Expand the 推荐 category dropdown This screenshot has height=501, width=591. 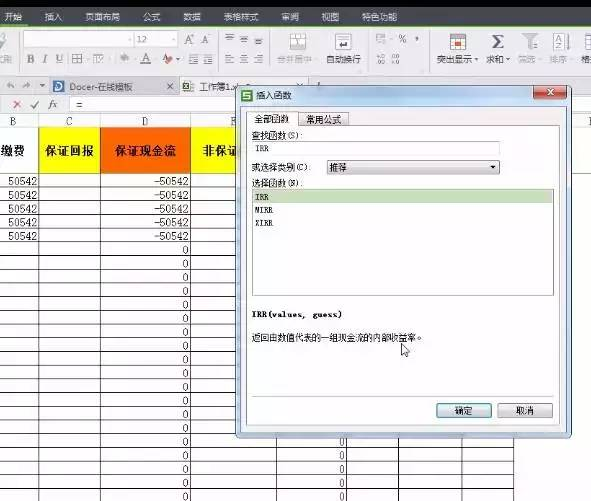tap(493, 167)
